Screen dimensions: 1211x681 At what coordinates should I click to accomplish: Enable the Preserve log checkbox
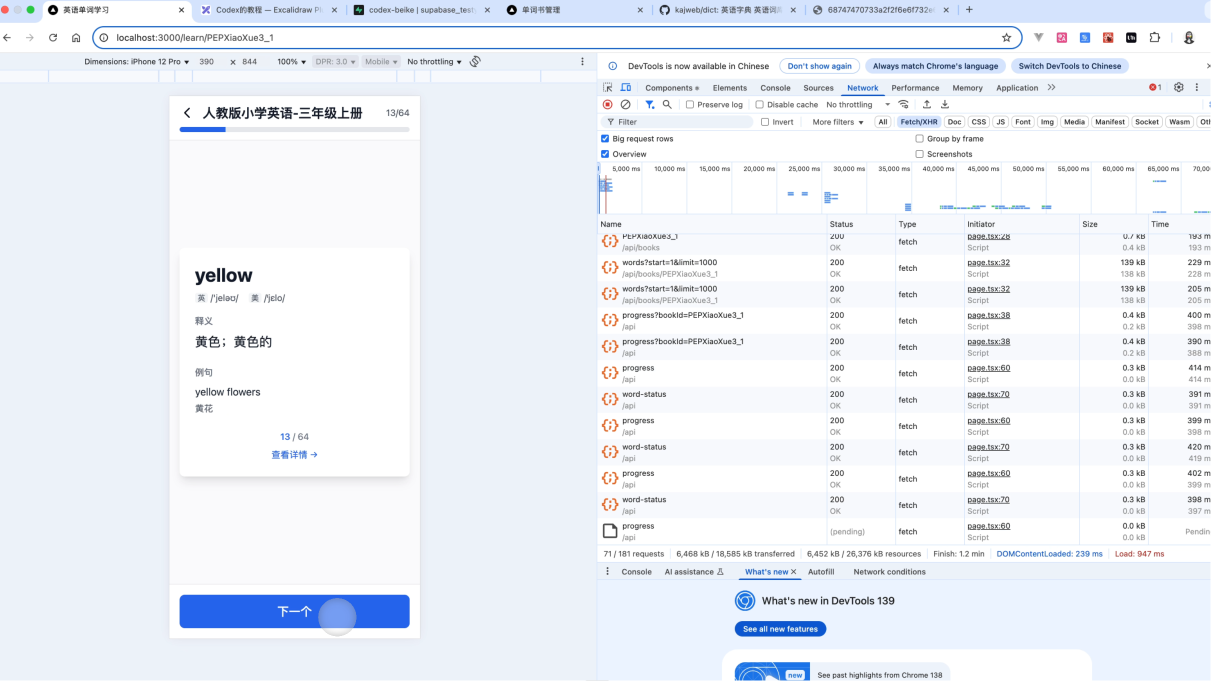tap(690, 105)
